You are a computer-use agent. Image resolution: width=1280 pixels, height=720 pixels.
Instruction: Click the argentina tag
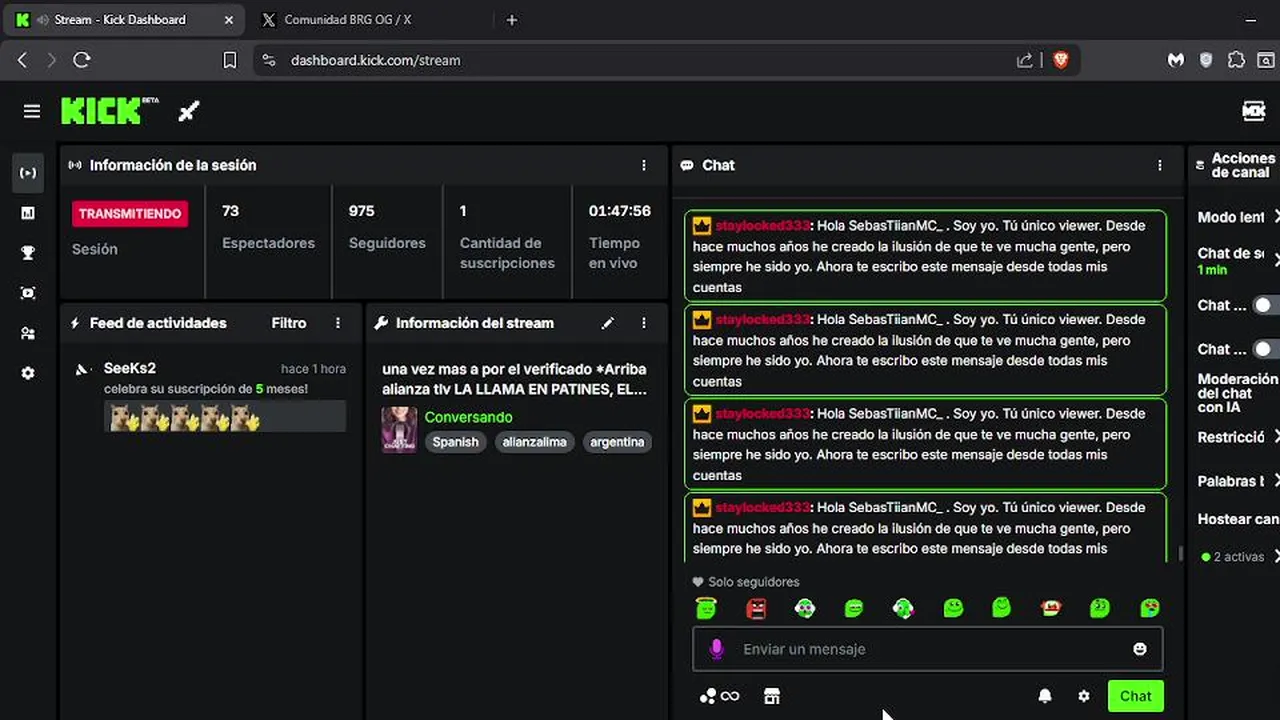click(x=617, y=442)
